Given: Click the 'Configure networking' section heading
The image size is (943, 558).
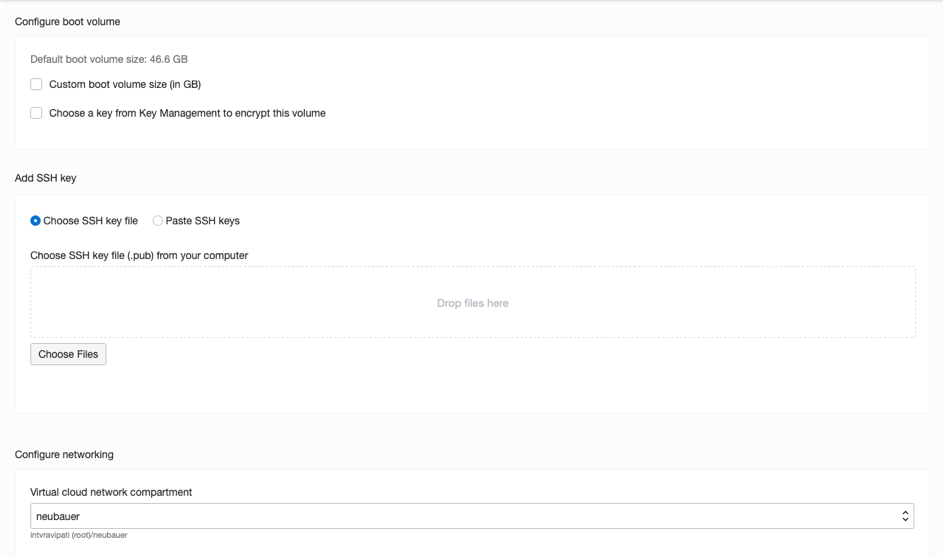Looking at the screenshot, I should (64, 454).
